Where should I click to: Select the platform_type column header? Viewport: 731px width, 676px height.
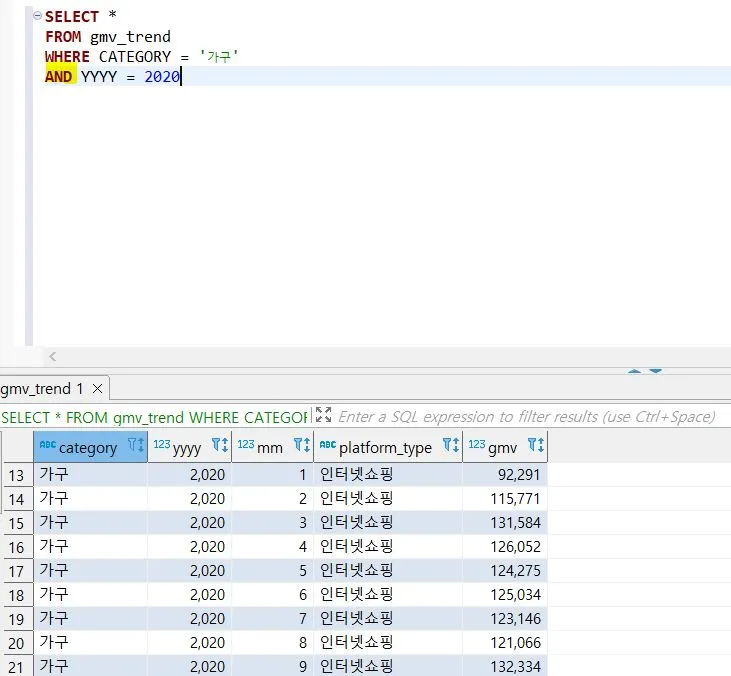[x=388, y=447]
